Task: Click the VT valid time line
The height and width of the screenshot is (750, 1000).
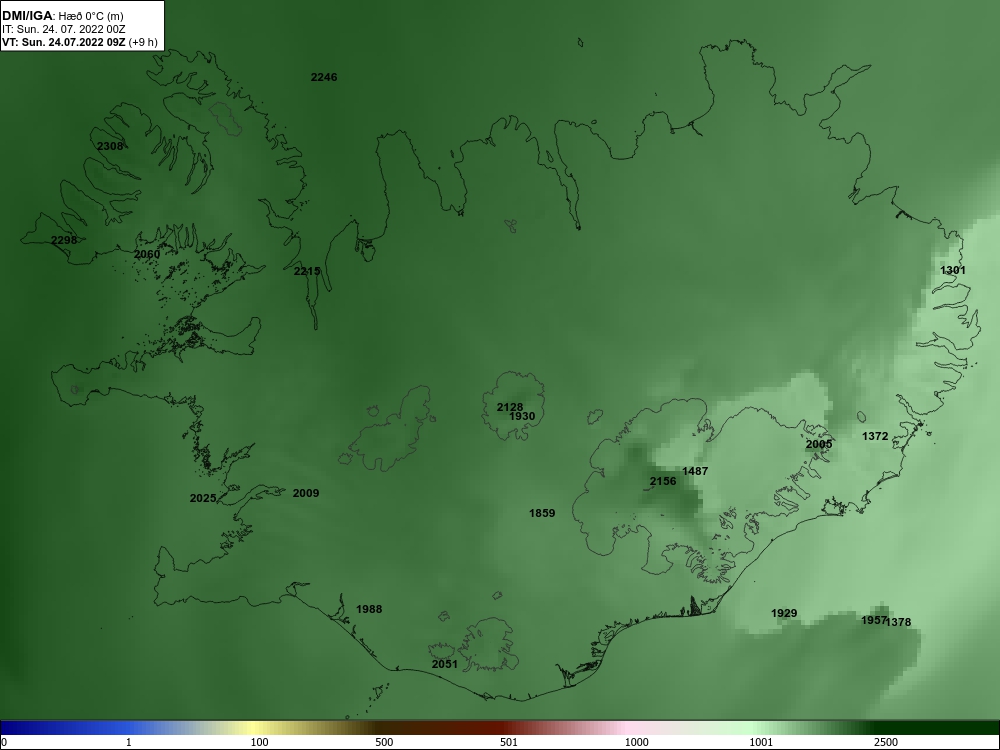Action: 80,42
